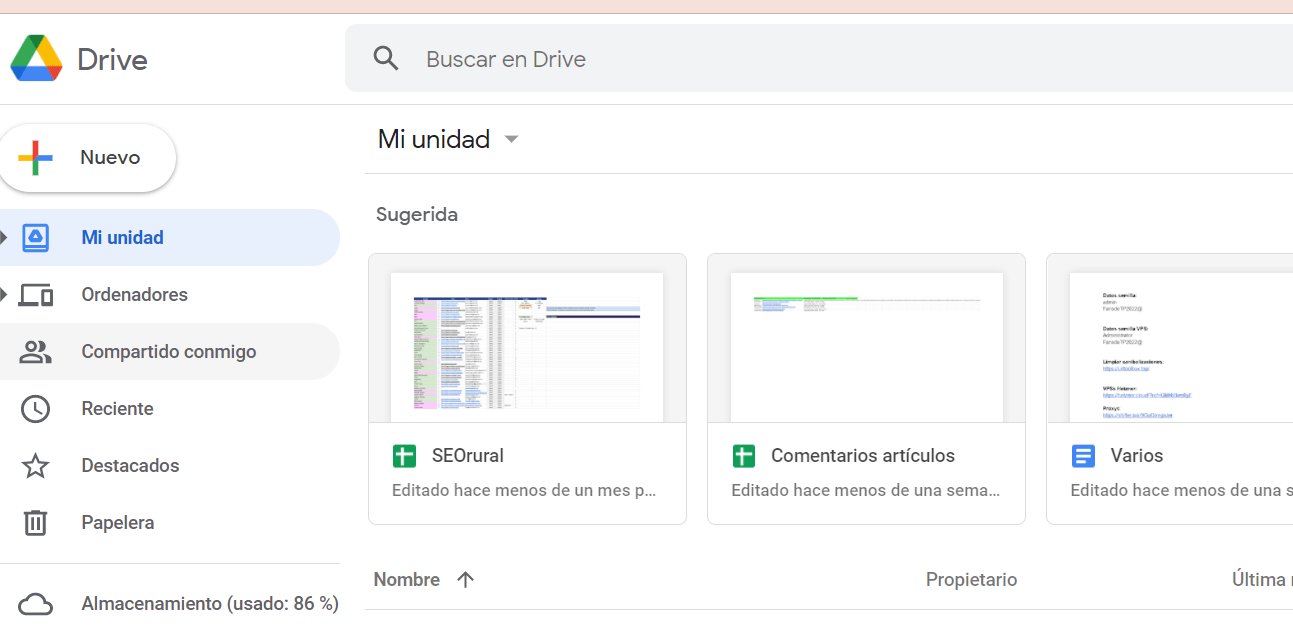Screen dimensions: 1293x628
Task: Click the Destacados star icon
Action: pos(36,465)
